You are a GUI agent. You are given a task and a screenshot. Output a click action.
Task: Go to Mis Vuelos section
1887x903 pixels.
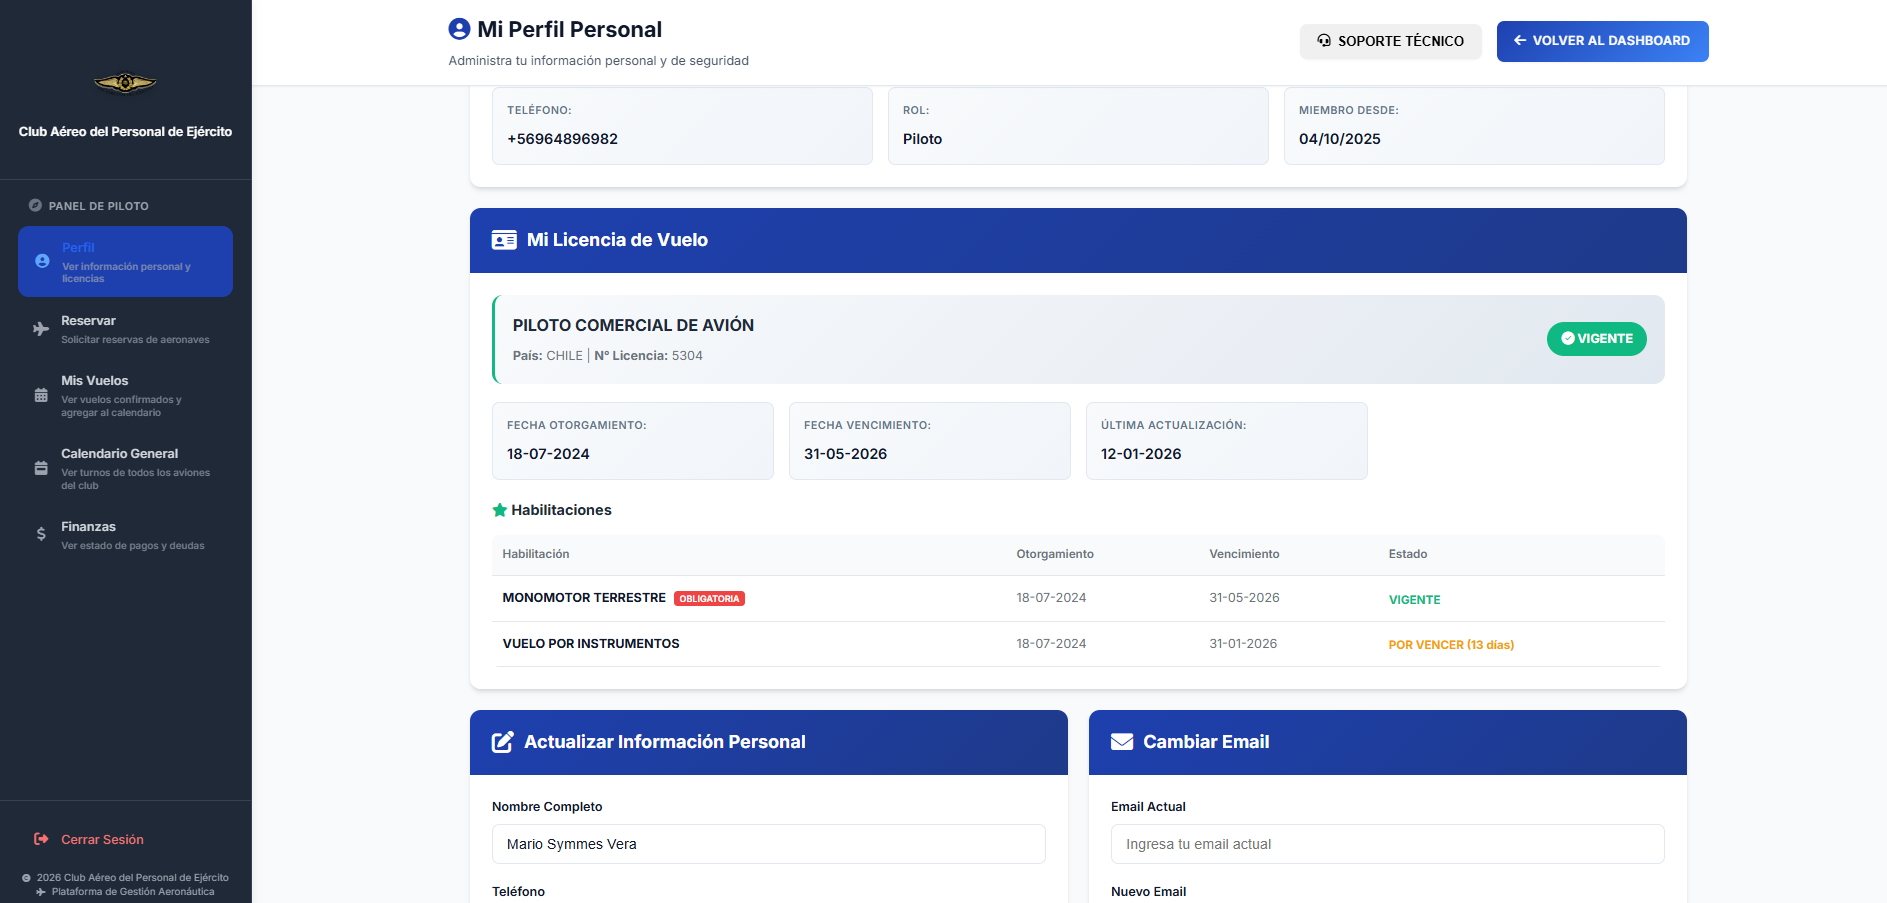click(125, 395)
